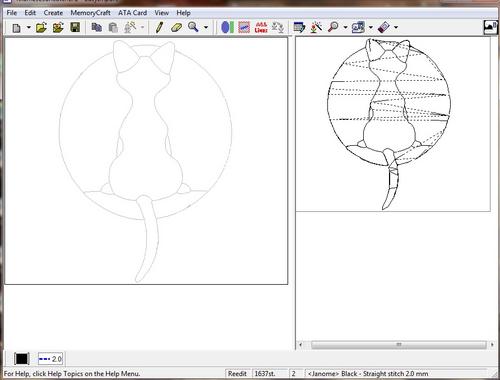The width and height of the screenshot is (500, 380).
Task: Expand the purple card device dropdown
Action: point(396,27)
